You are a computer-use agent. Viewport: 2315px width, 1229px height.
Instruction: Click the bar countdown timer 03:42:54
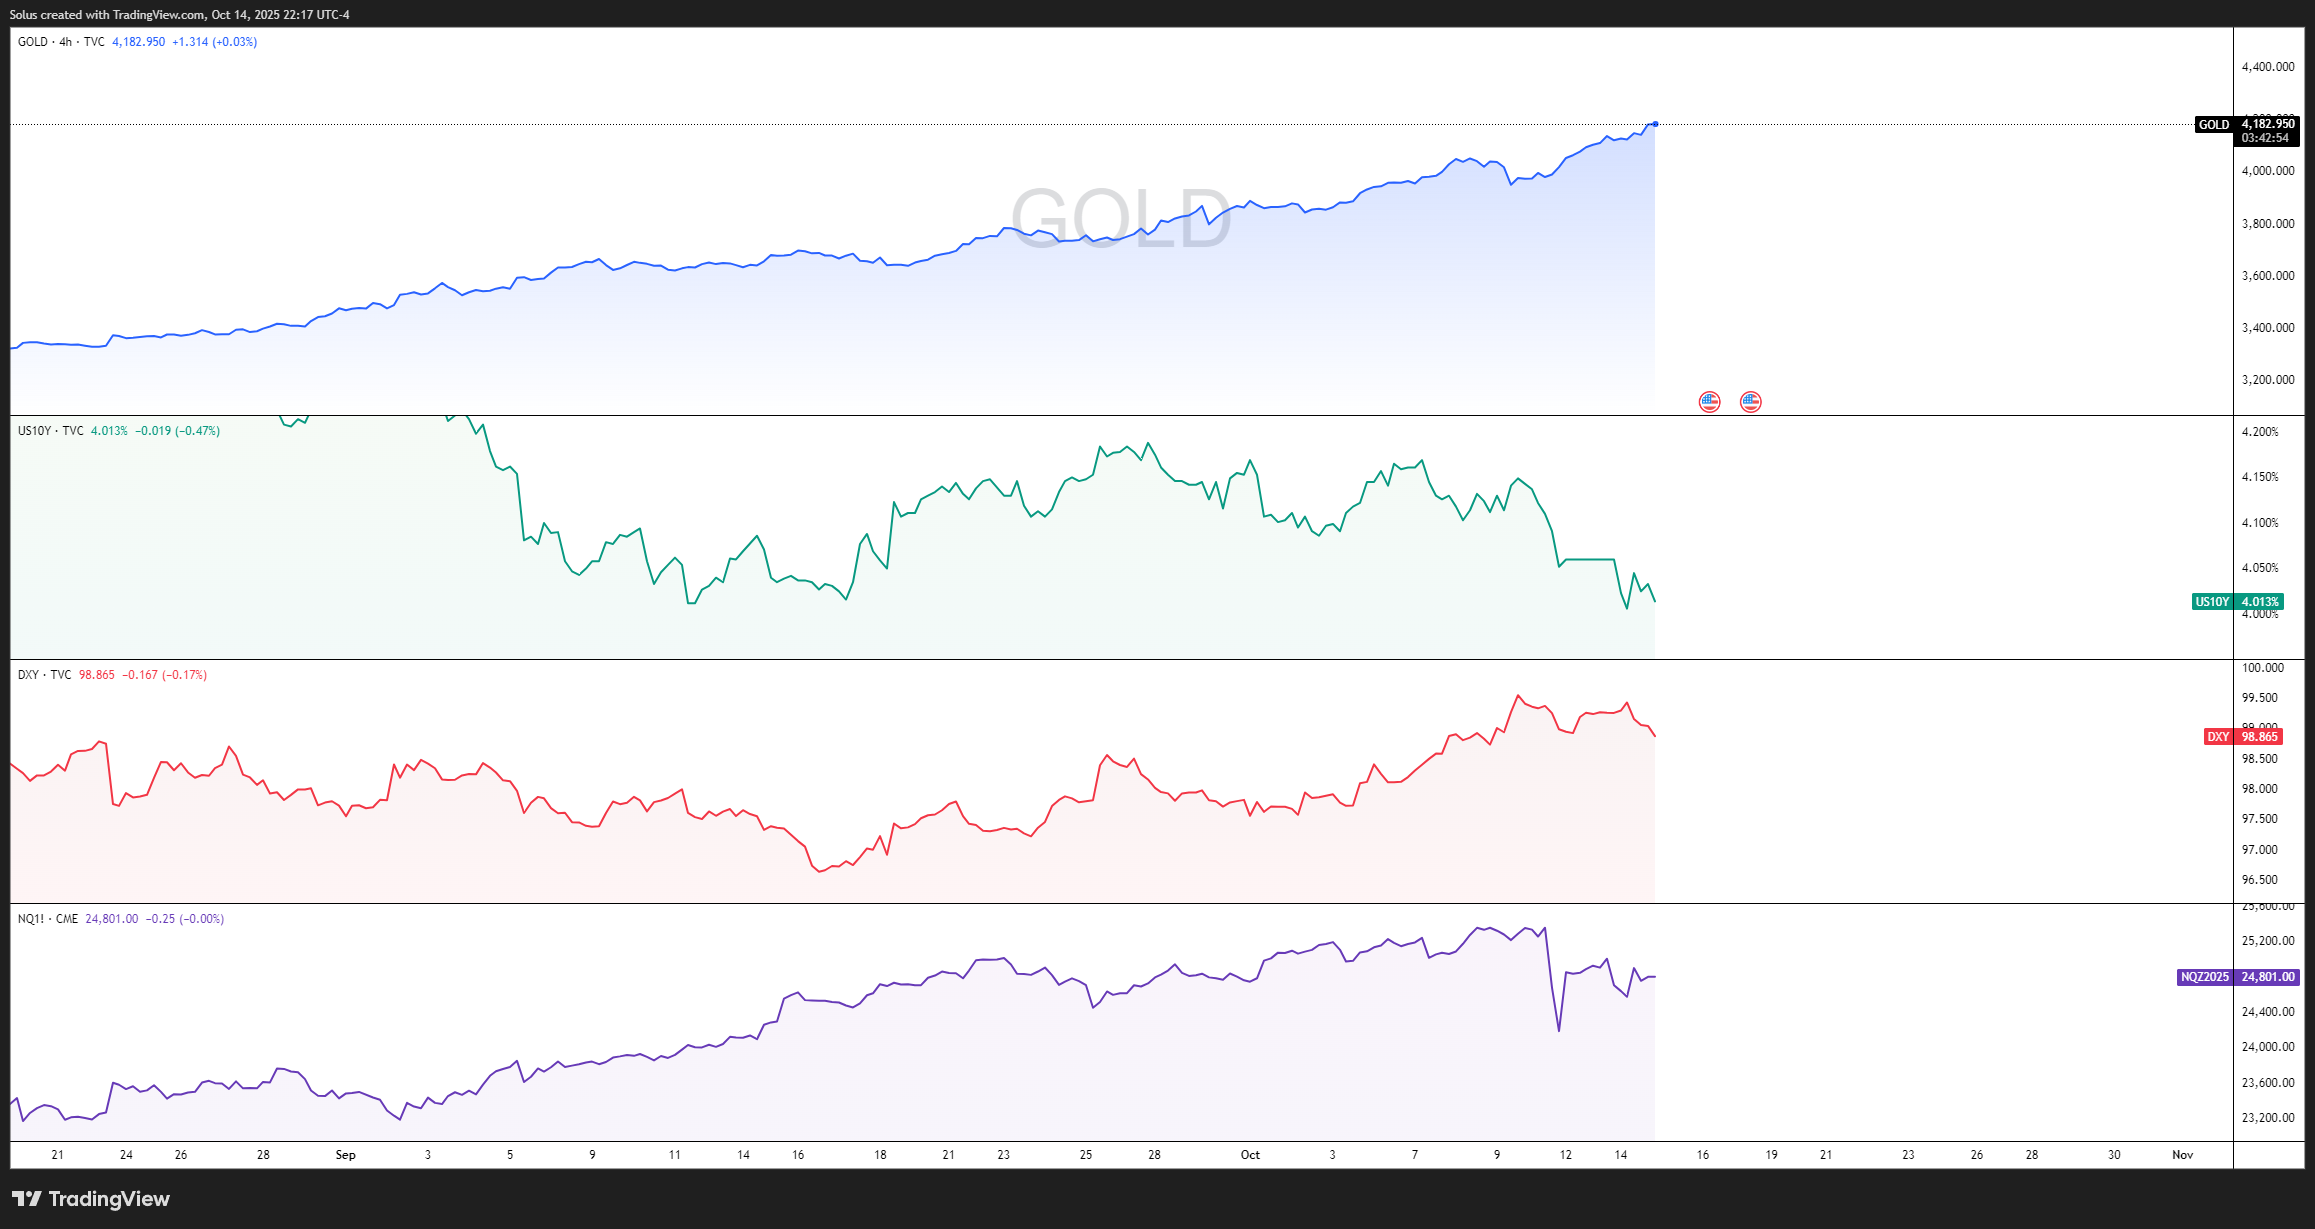tap(2265, 138)
